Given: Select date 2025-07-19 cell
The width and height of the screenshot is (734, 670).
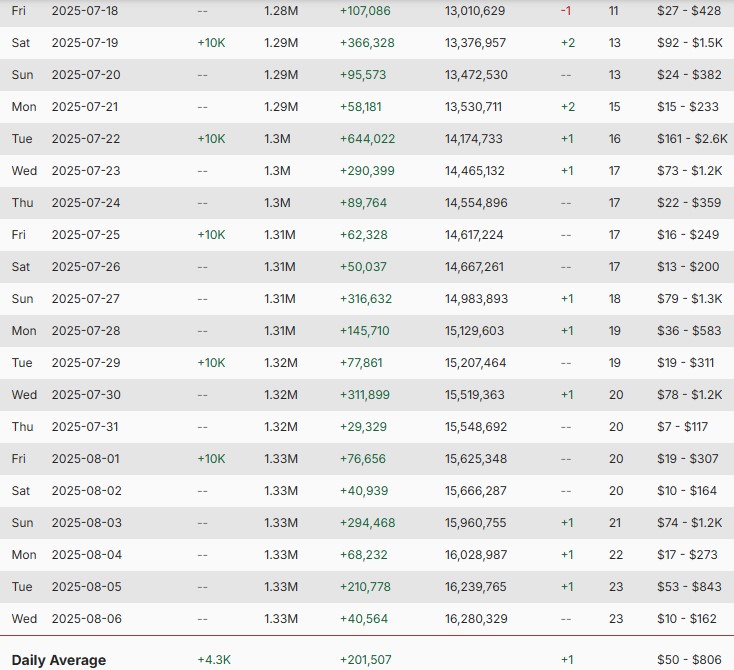Looking at the screenshot, I should (x=86, y=43).
